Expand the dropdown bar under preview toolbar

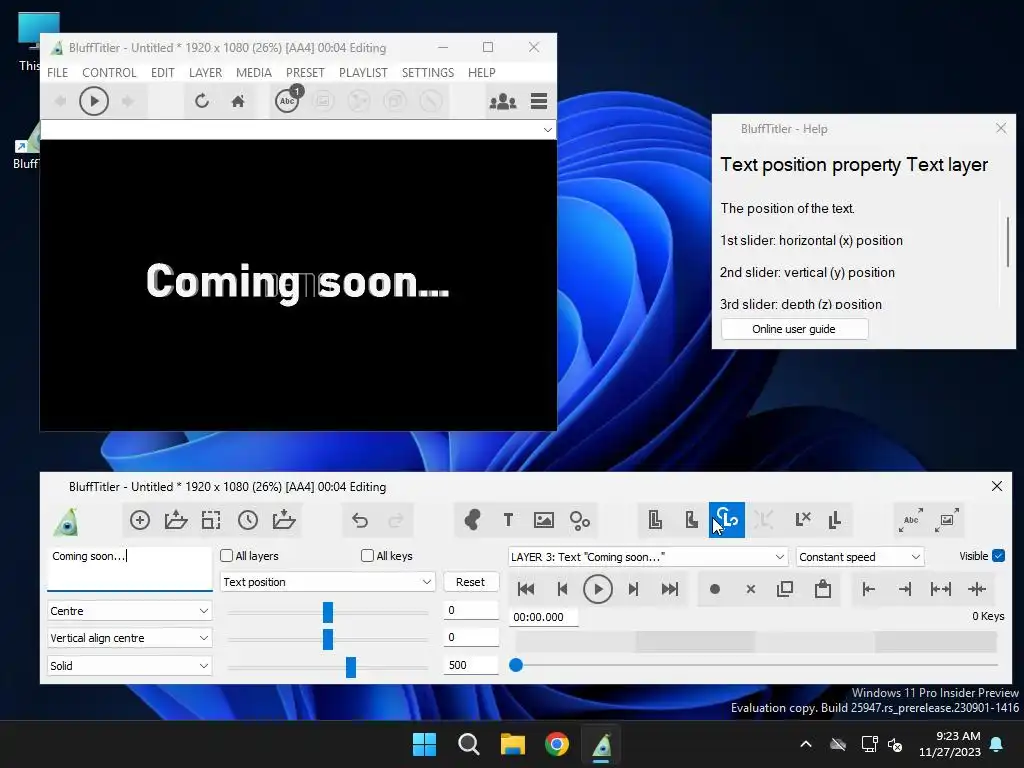click(x=547, y=130)
